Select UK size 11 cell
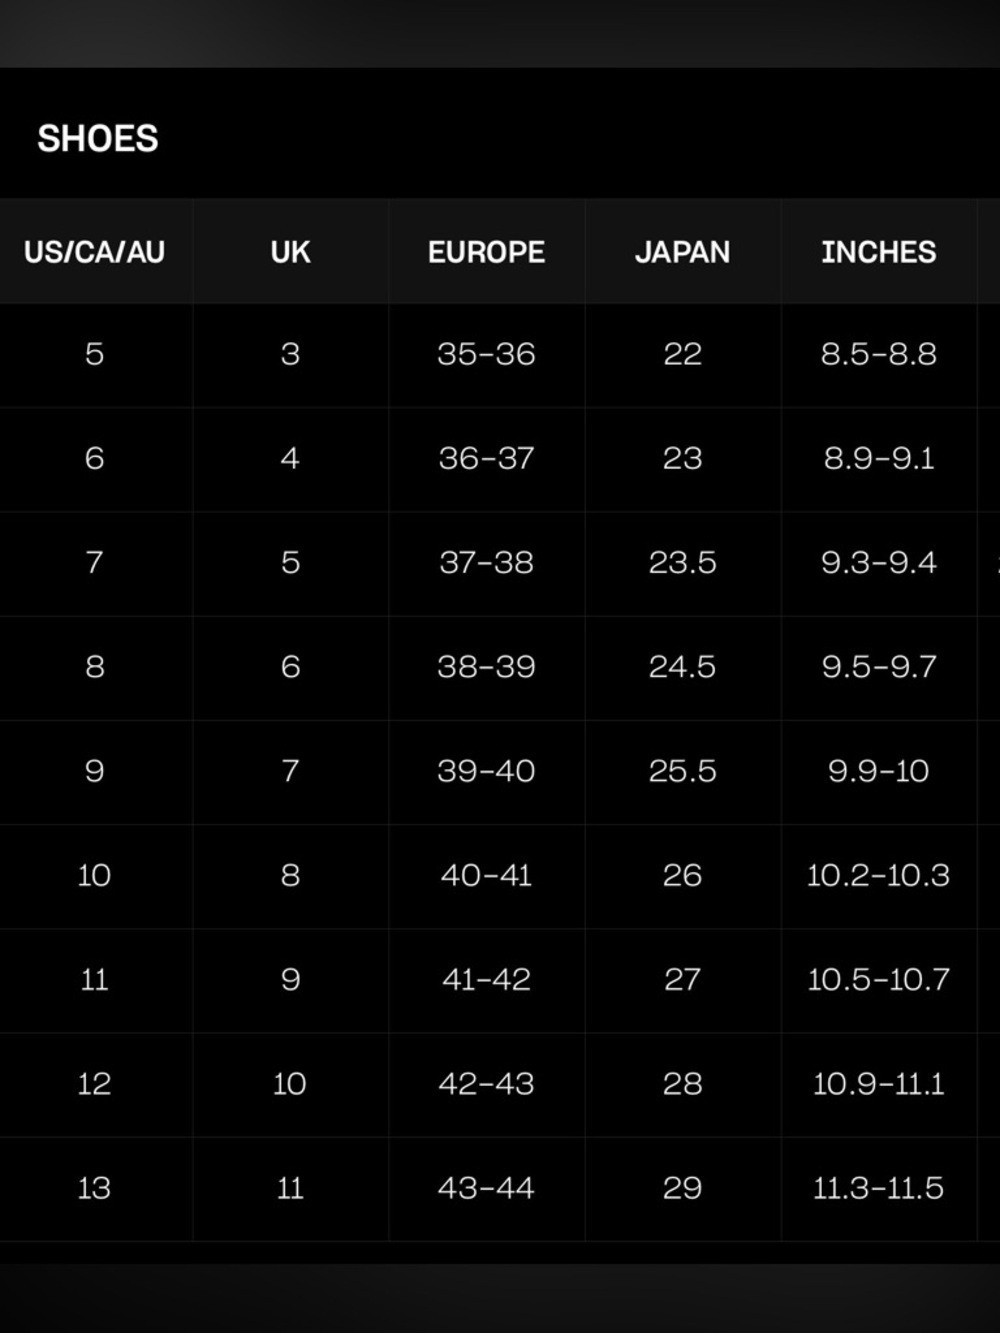 (x=290, y=1188)
